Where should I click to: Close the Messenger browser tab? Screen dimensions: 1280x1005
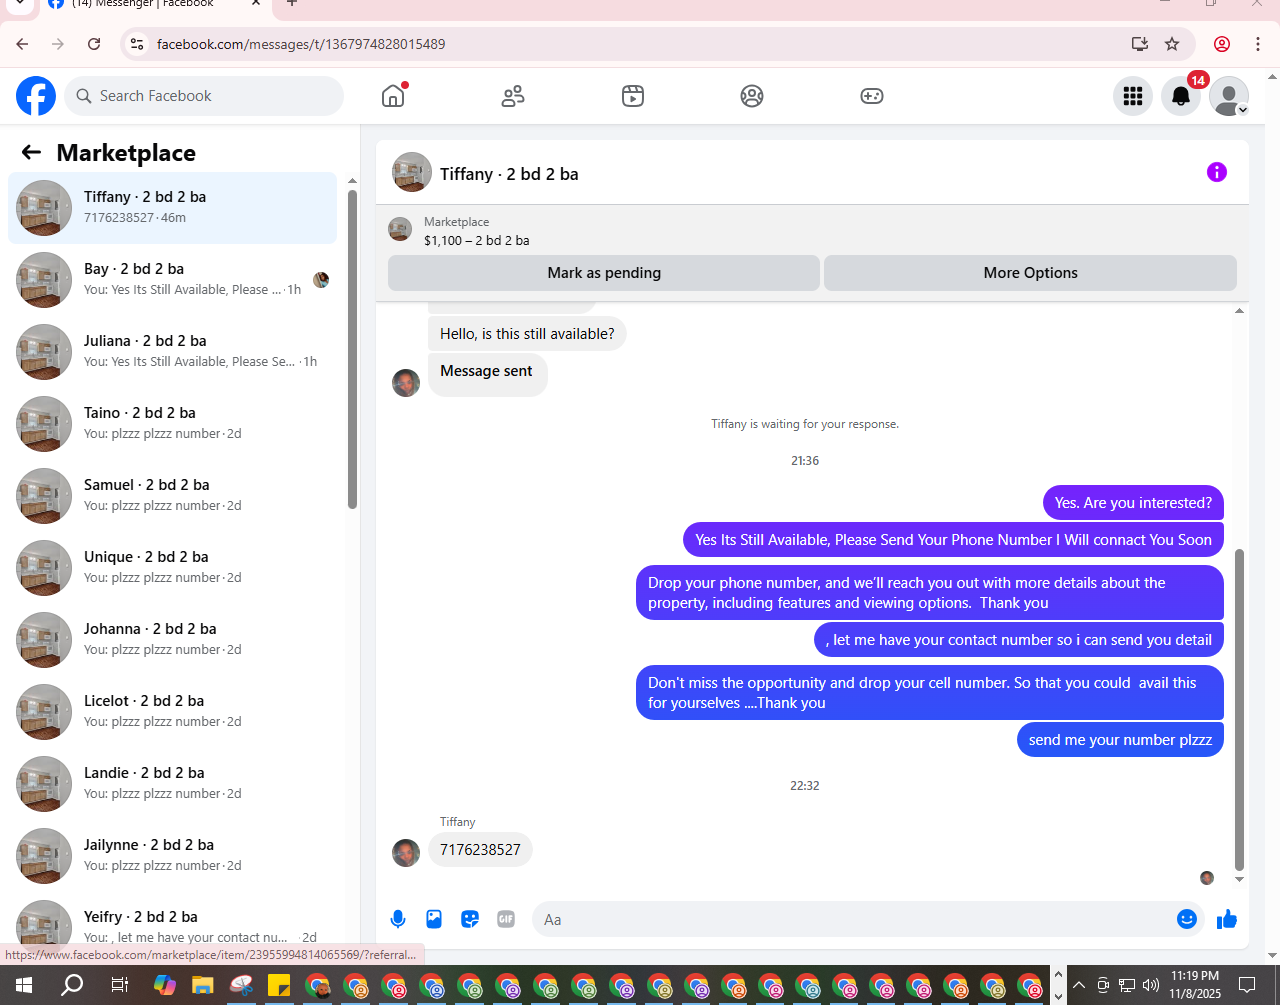pyautogui.click(x=256, y=4)
